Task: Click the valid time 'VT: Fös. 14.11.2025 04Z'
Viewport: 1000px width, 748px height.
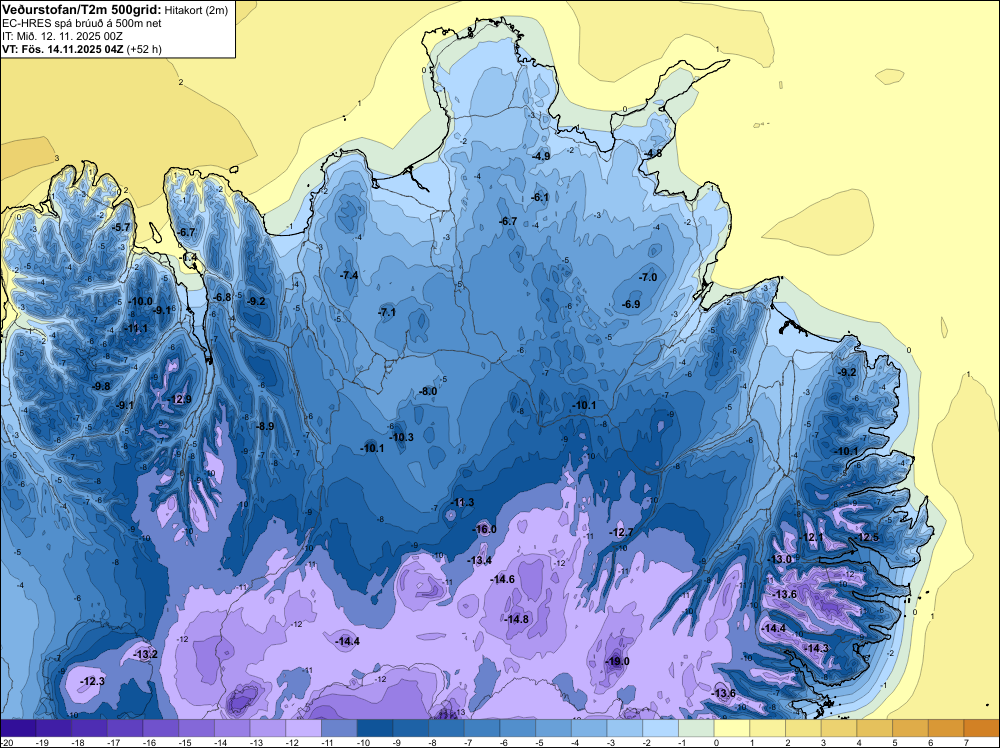Action: click(63, 49)
